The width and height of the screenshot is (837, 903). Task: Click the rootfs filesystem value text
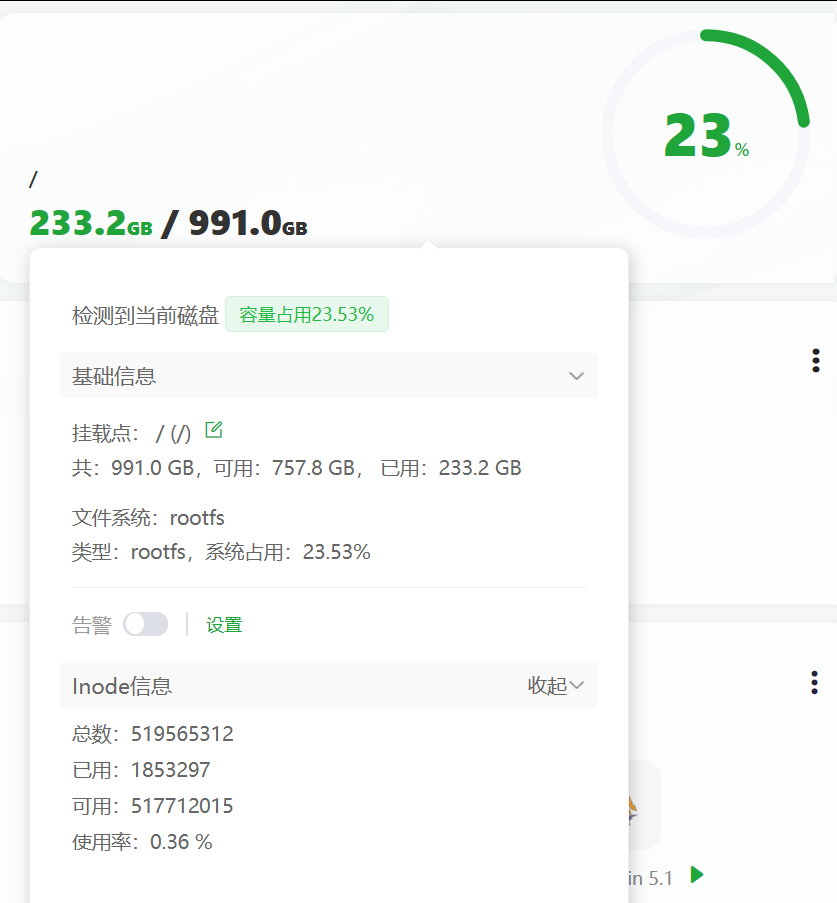pyautogui.click(x=196, y=517)
